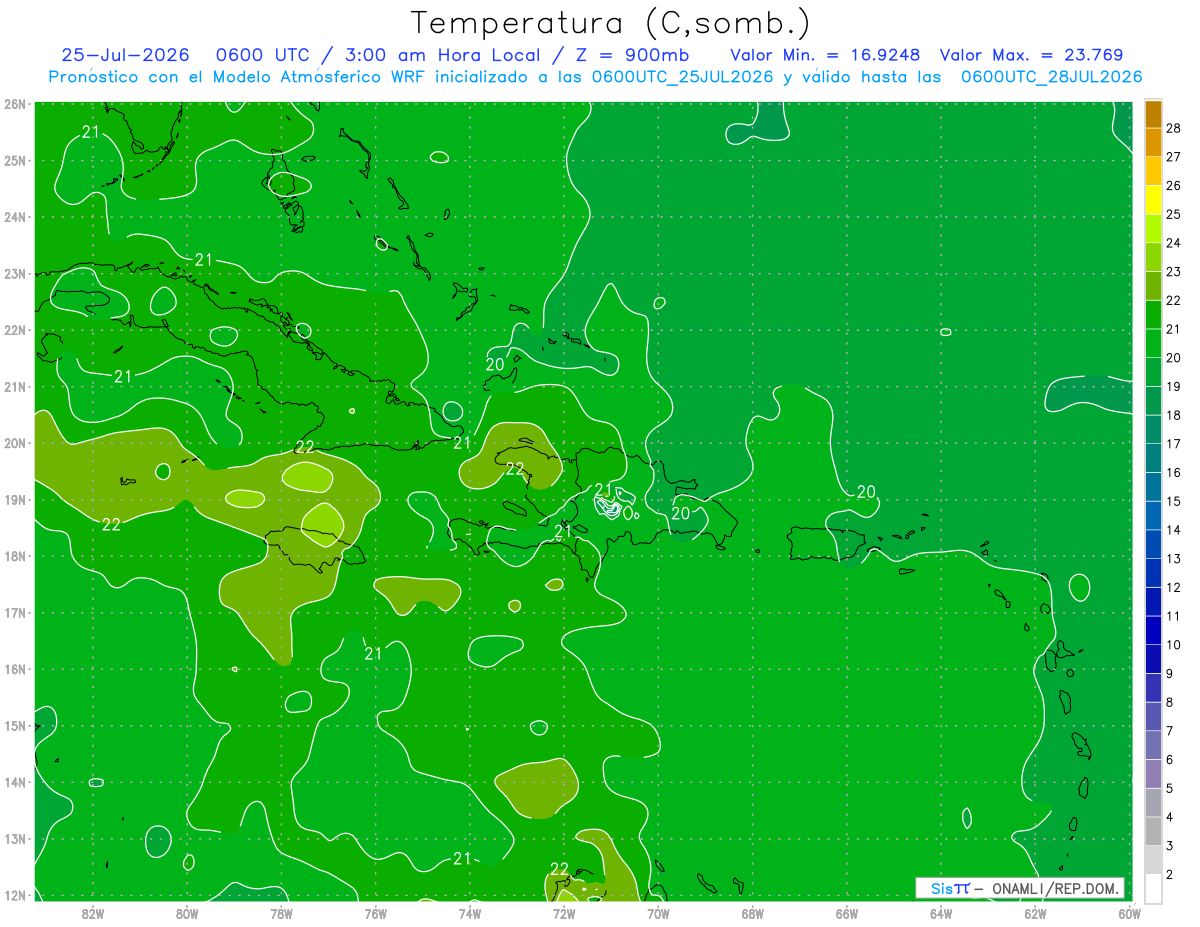1200x927 pixels.
Task: Click the longitude label "60W"
Action: [1129, 913]
